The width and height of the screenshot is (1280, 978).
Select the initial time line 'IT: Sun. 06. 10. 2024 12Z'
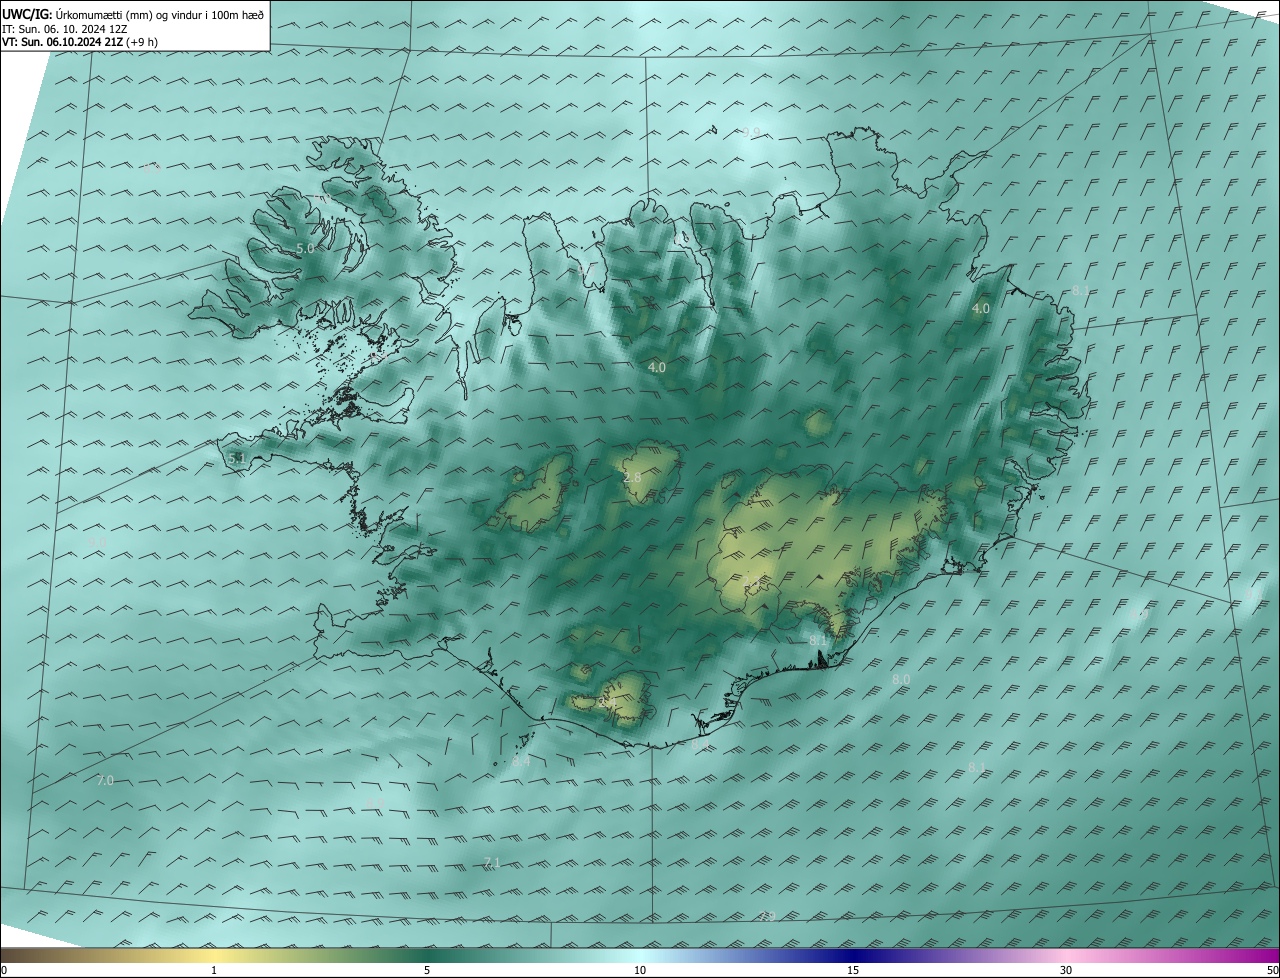click(64, 28)
